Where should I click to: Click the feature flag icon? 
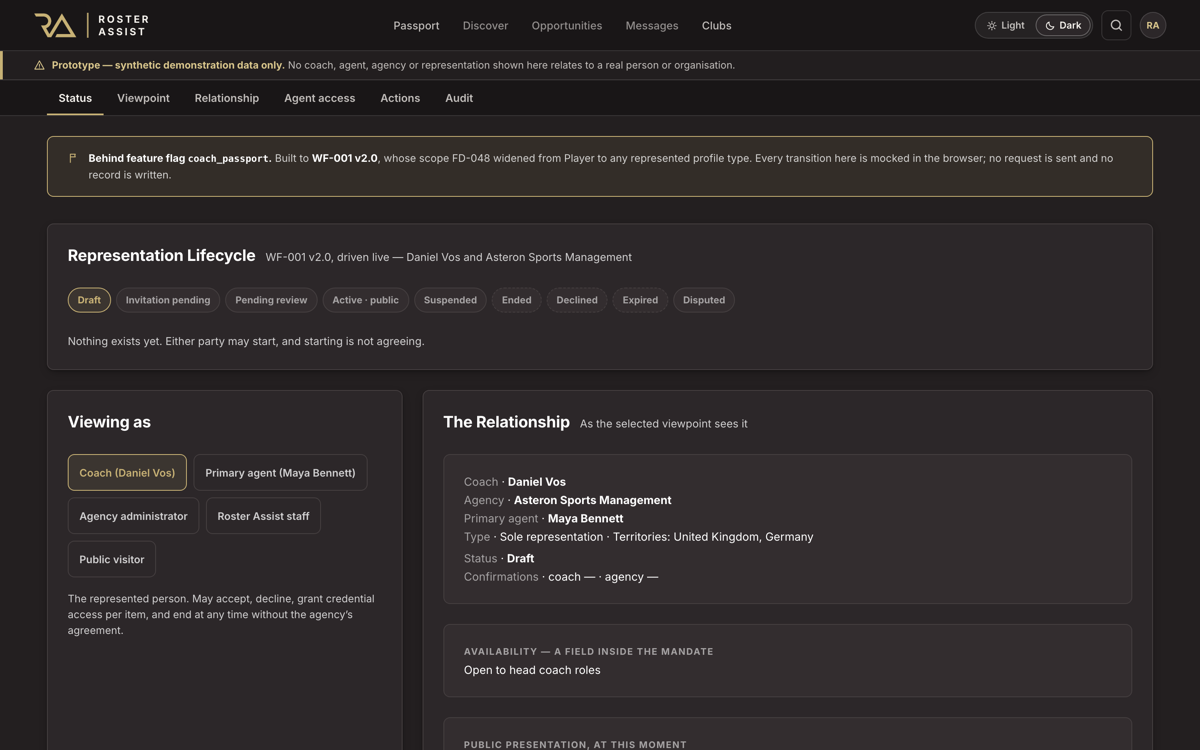pos(72,158)
